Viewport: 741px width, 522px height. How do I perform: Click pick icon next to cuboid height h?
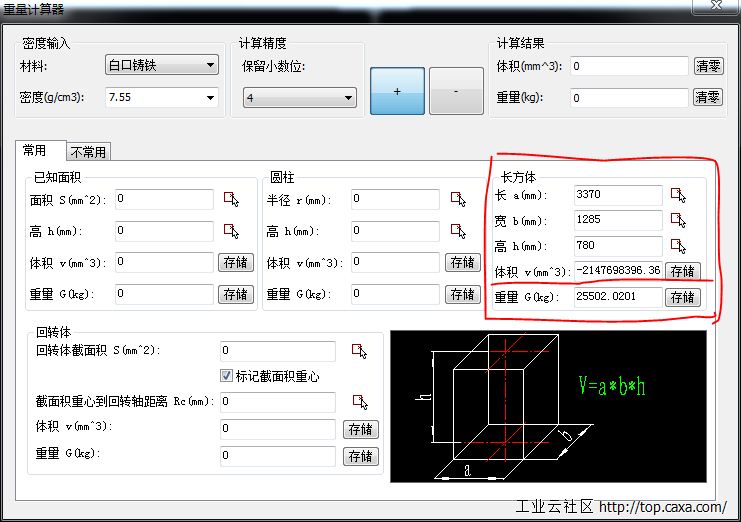(x=679, y=246)
